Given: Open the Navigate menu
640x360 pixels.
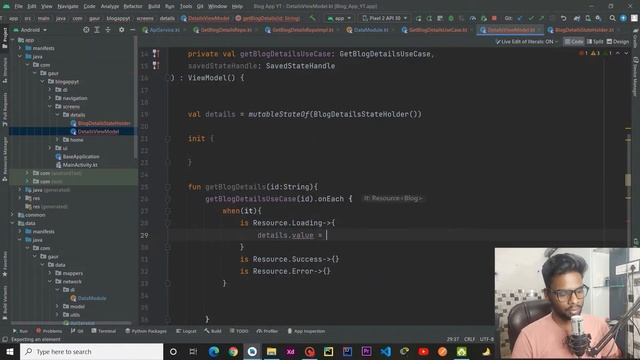Looking at the screenshot, I should click(x=68, y=6).
